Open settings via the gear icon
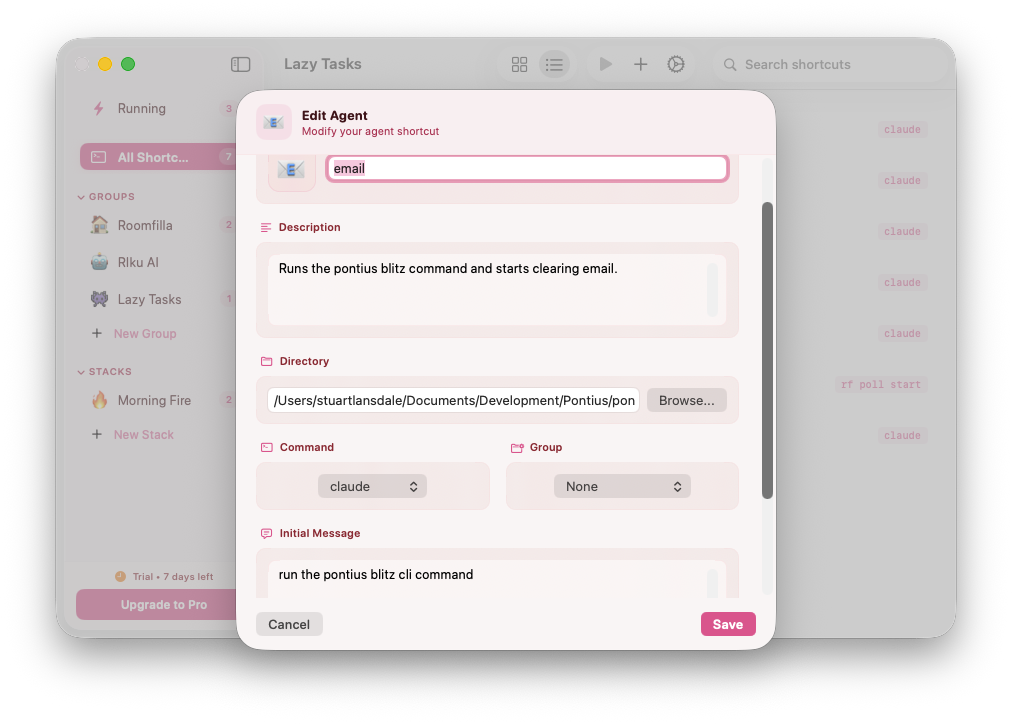1012x724 pixels. coord(676,64)
